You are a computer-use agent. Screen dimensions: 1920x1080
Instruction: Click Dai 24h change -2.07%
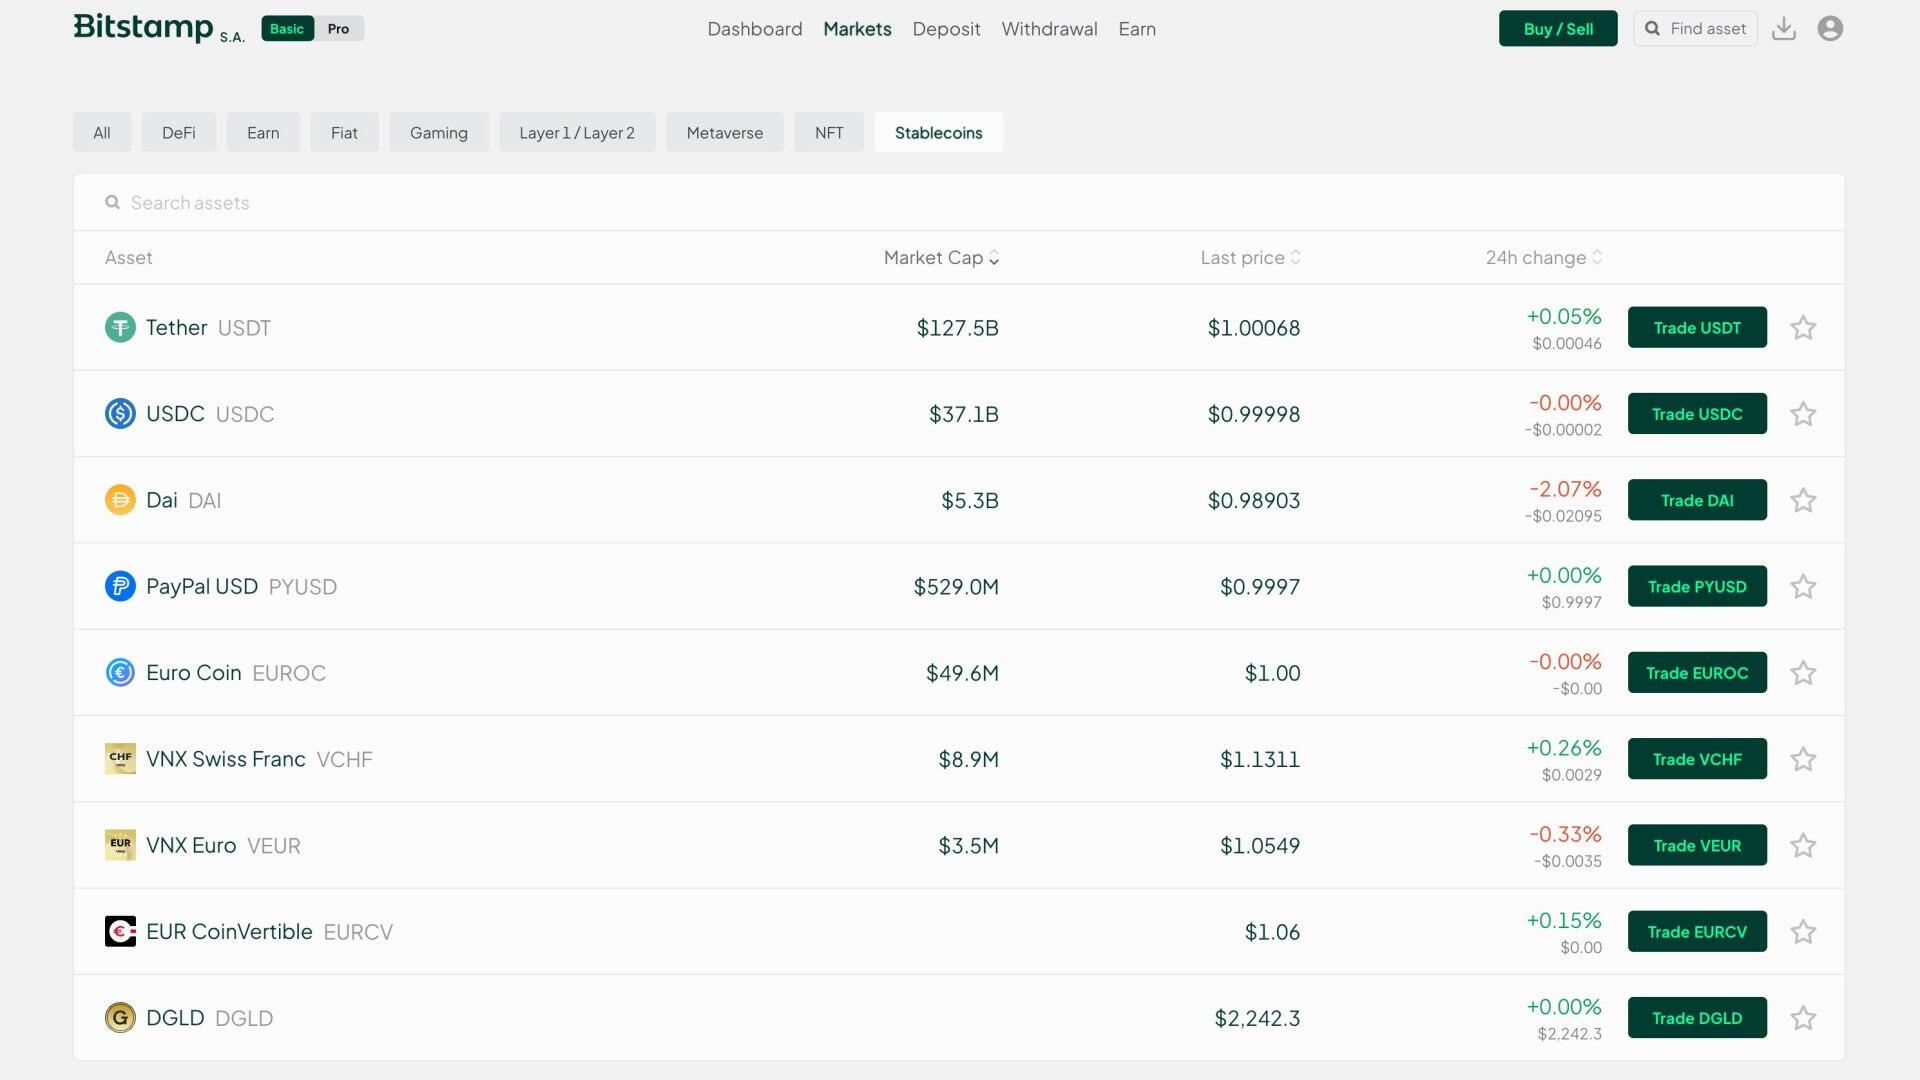click(x=1565, y=489)
